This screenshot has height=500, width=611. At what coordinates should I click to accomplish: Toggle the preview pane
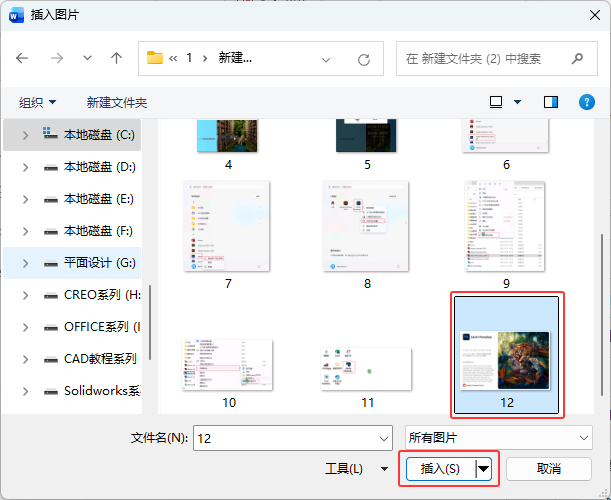[551, 102]
